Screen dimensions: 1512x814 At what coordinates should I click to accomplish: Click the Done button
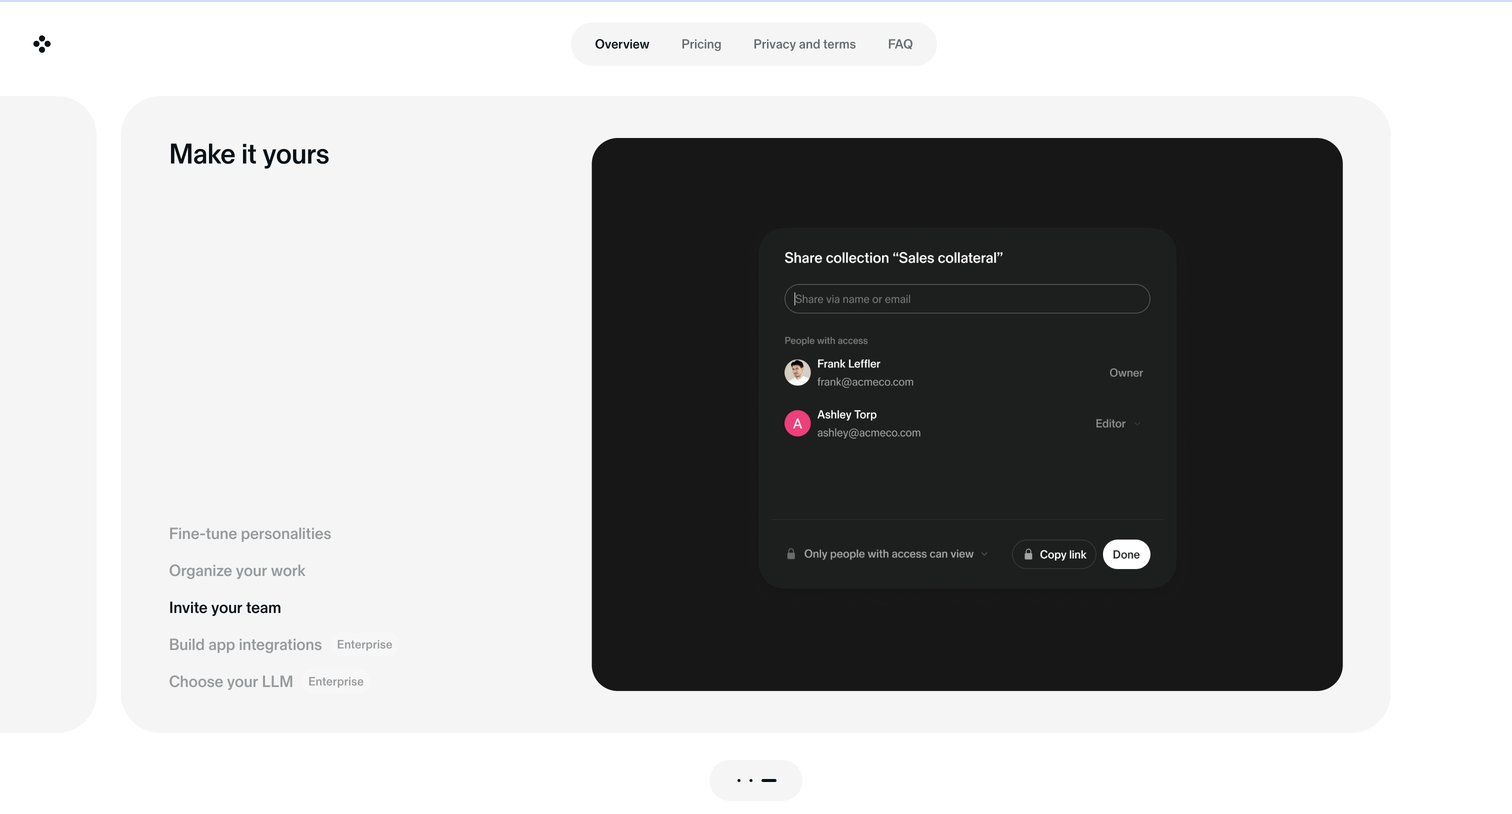[x=1126, y=555]
